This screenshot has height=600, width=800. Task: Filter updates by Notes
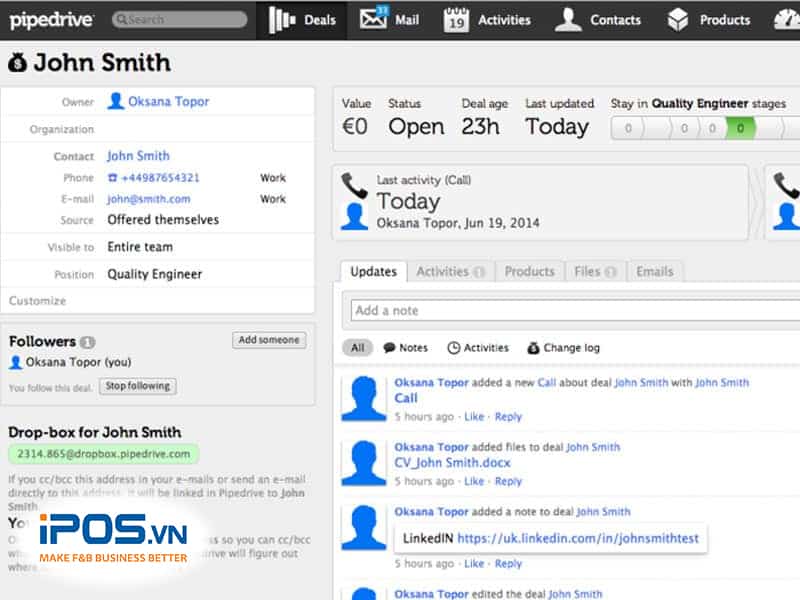(x=404, y=348)
